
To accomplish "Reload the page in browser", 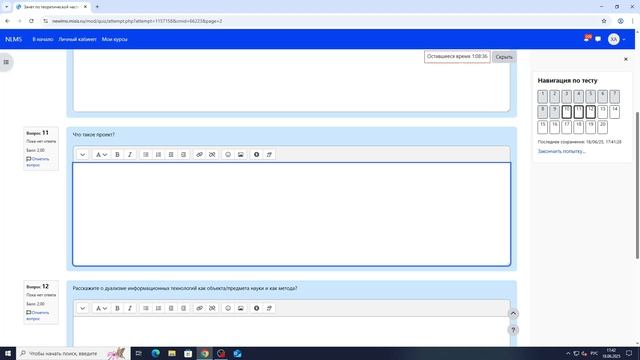I will point(31,21).
